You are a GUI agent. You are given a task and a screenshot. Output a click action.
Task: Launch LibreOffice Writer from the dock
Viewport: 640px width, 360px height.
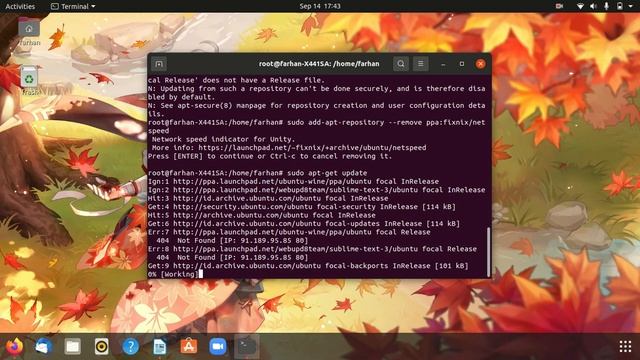click(160, 347)
